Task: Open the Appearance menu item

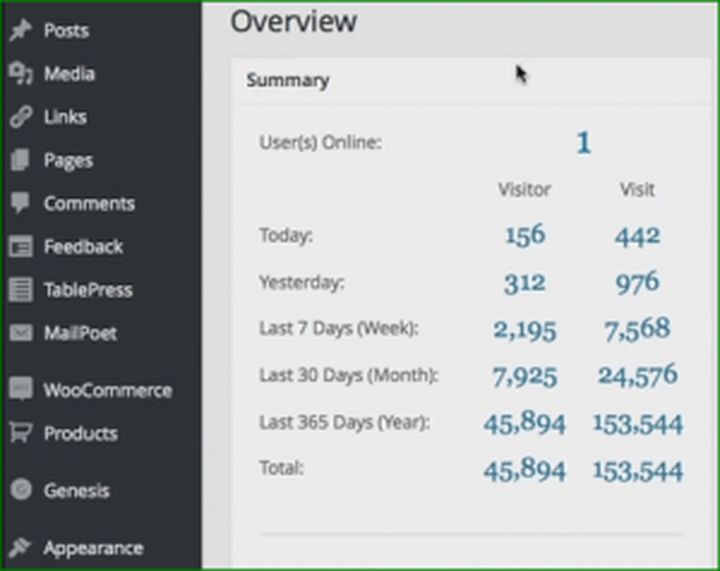Action: (92, 548)
